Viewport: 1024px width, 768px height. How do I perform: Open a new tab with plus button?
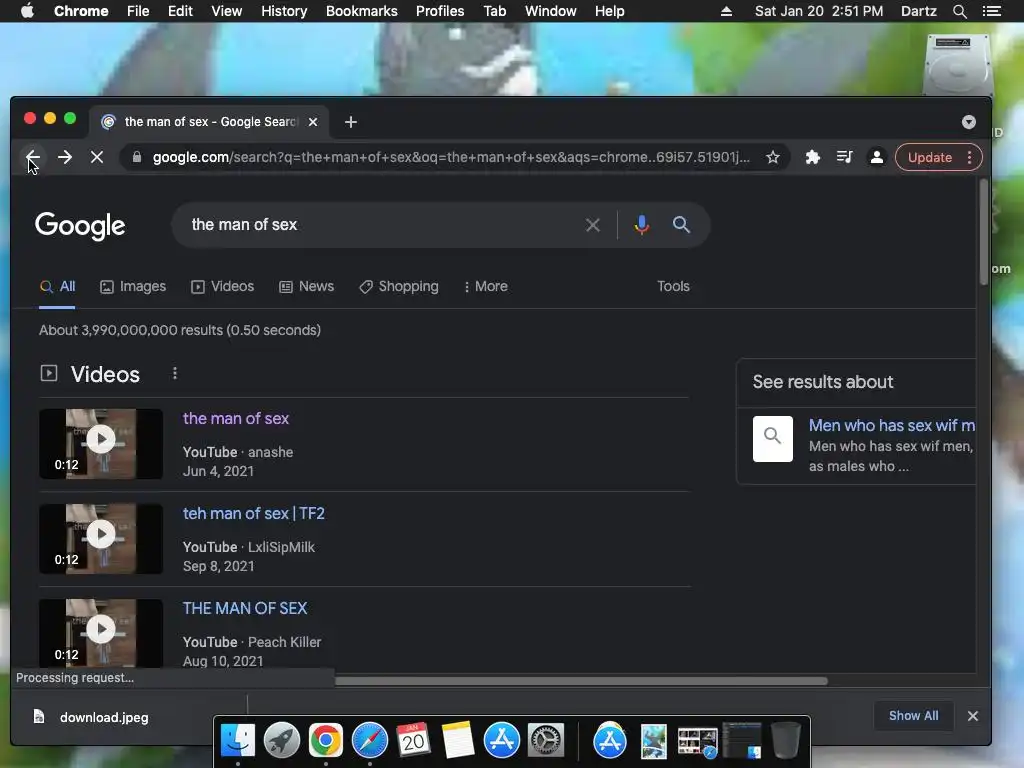pyautogui.click(x=351, y=122)
